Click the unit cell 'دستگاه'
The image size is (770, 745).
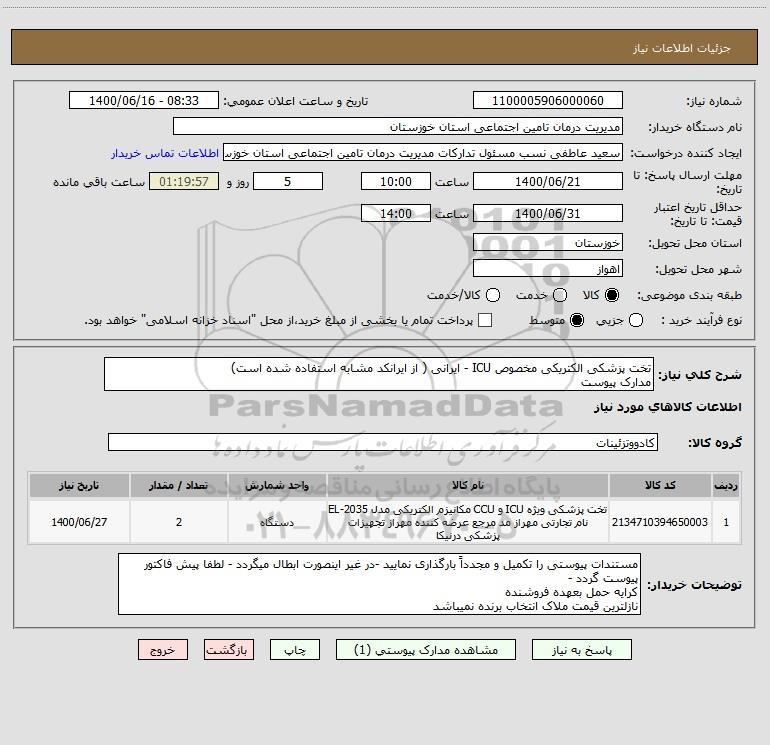[277, 522]
